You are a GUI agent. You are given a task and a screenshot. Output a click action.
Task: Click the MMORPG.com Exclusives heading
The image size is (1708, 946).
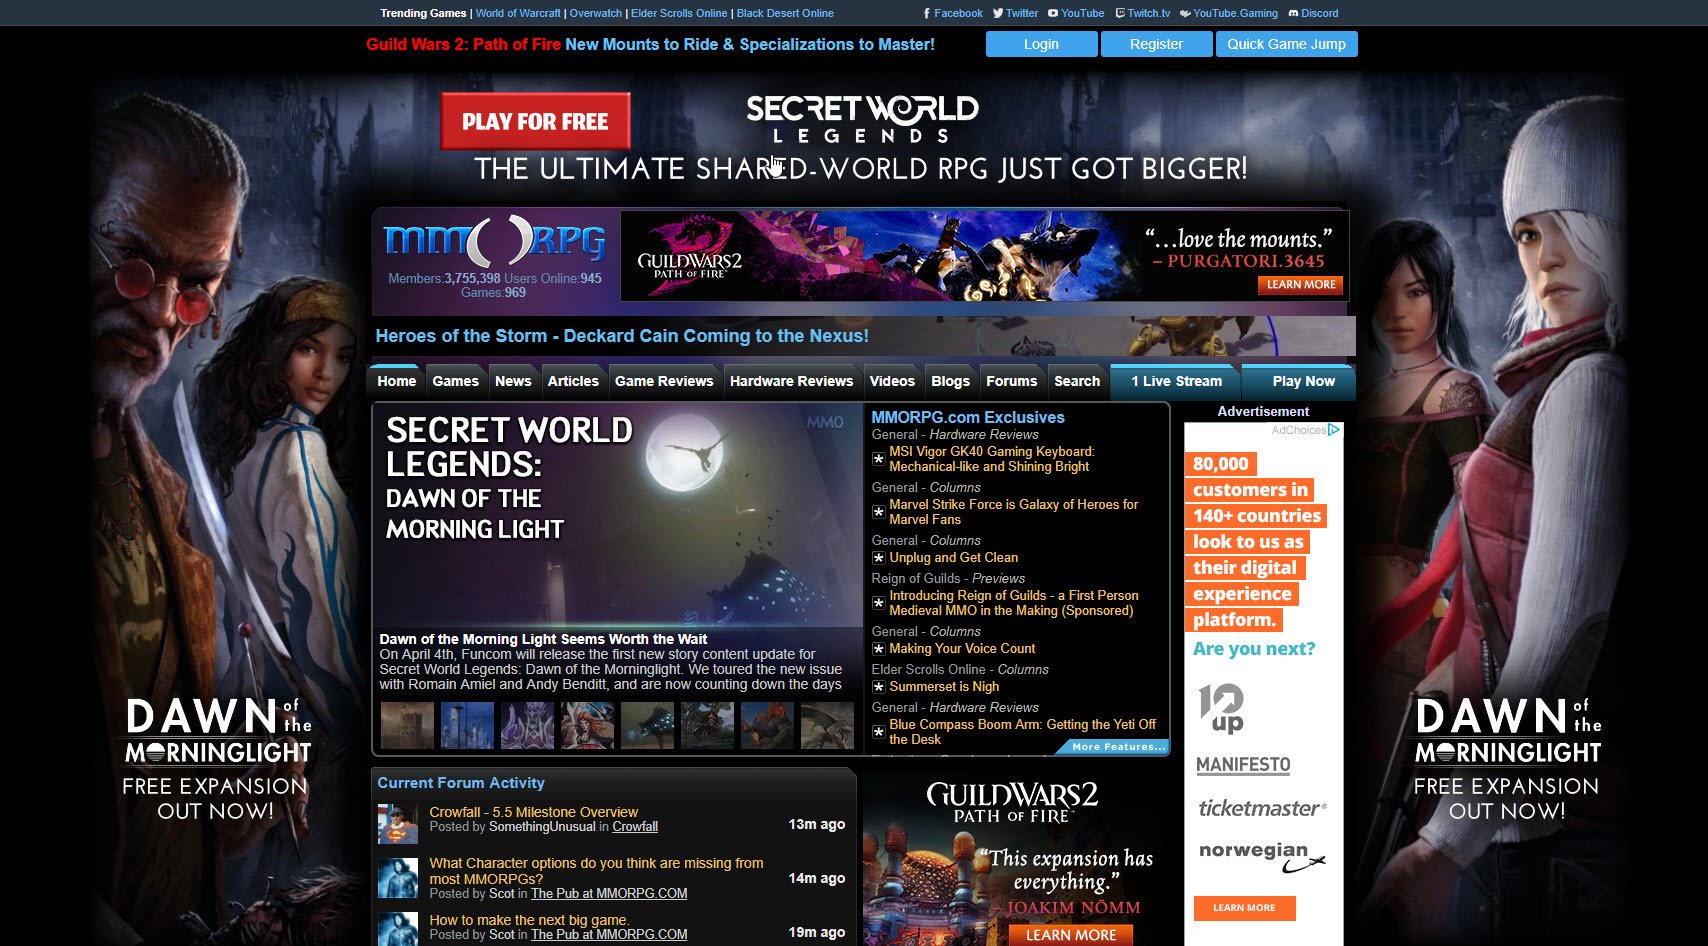(x=967, y=417)
